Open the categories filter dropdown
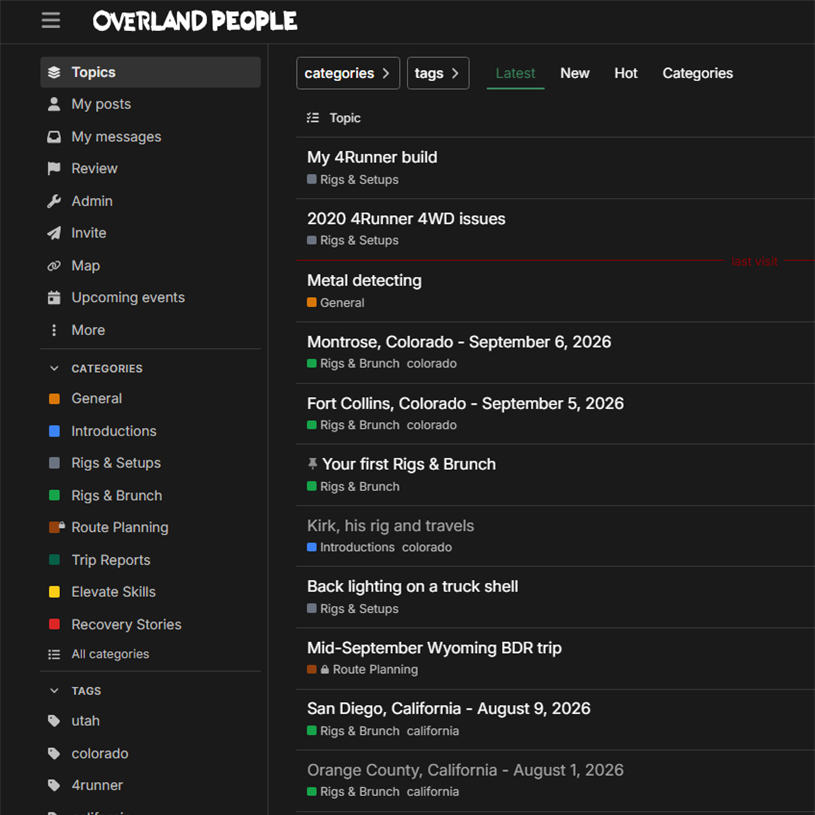Screen dimensions: 815x815 (x=348, y=73)
